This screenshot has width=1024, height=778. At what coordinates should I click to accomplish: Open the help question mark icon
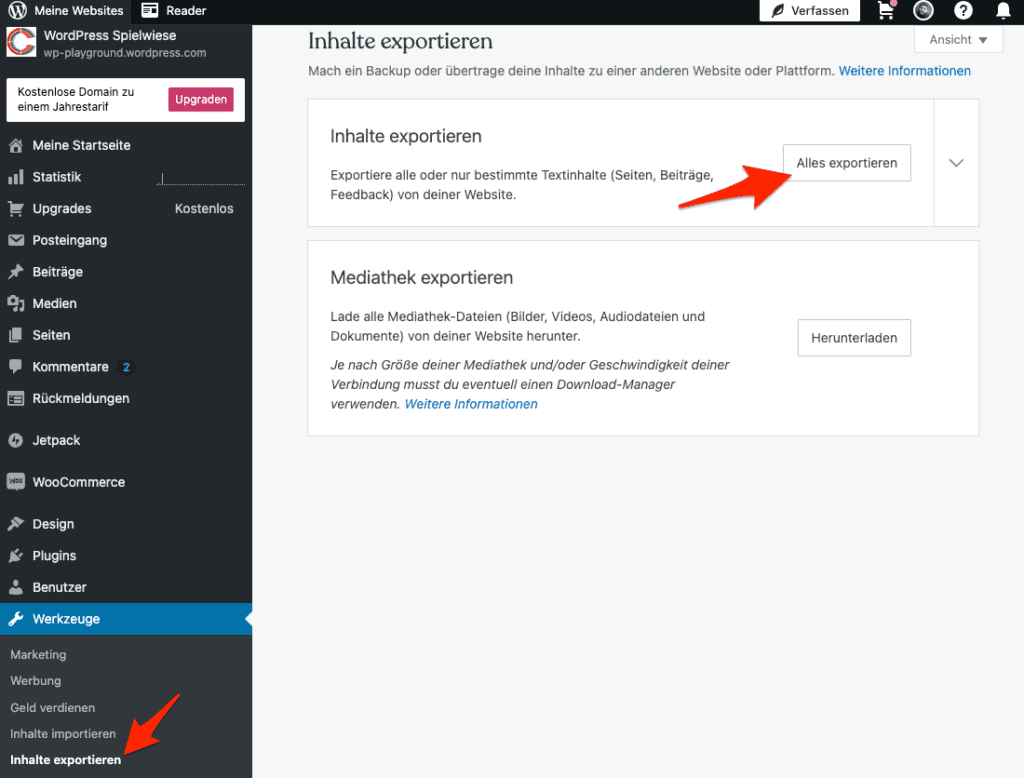[x=963, y=10]
